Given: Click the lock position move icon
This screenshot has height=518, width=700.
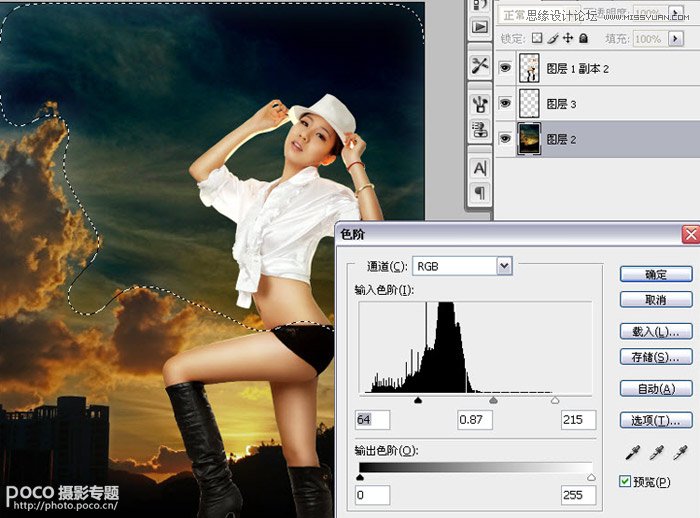Looking at the screenshot, I should tap(568, 38).
